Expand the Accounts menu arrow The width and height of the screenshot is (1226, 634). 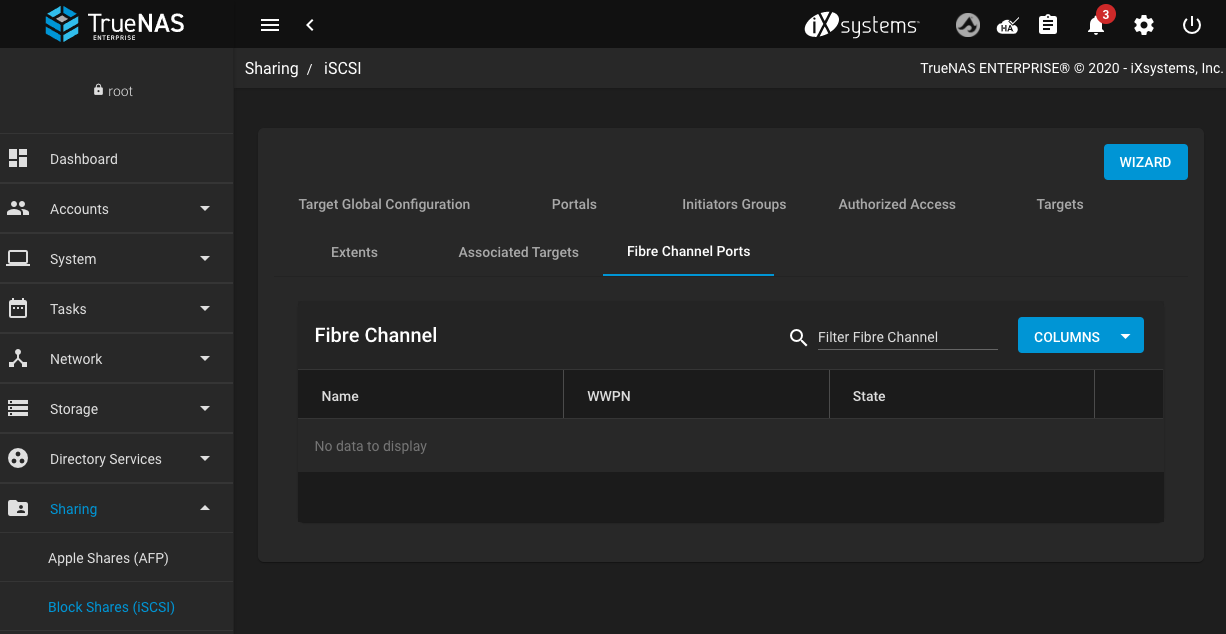pos(205,208)
